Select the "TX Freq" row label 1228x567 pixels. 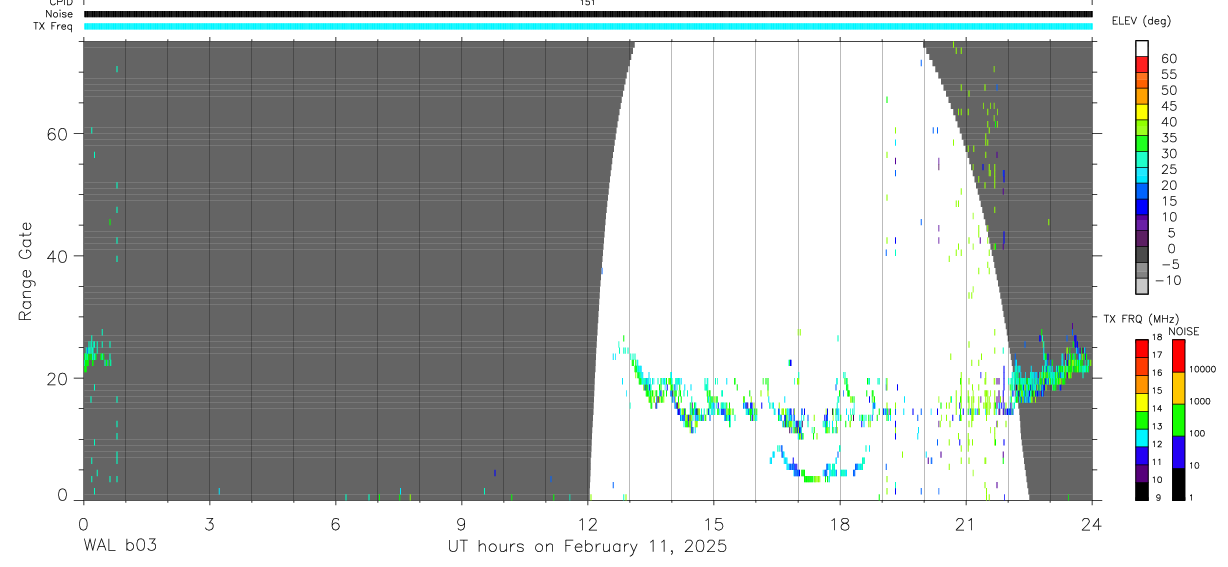click(x=53, y=26)
